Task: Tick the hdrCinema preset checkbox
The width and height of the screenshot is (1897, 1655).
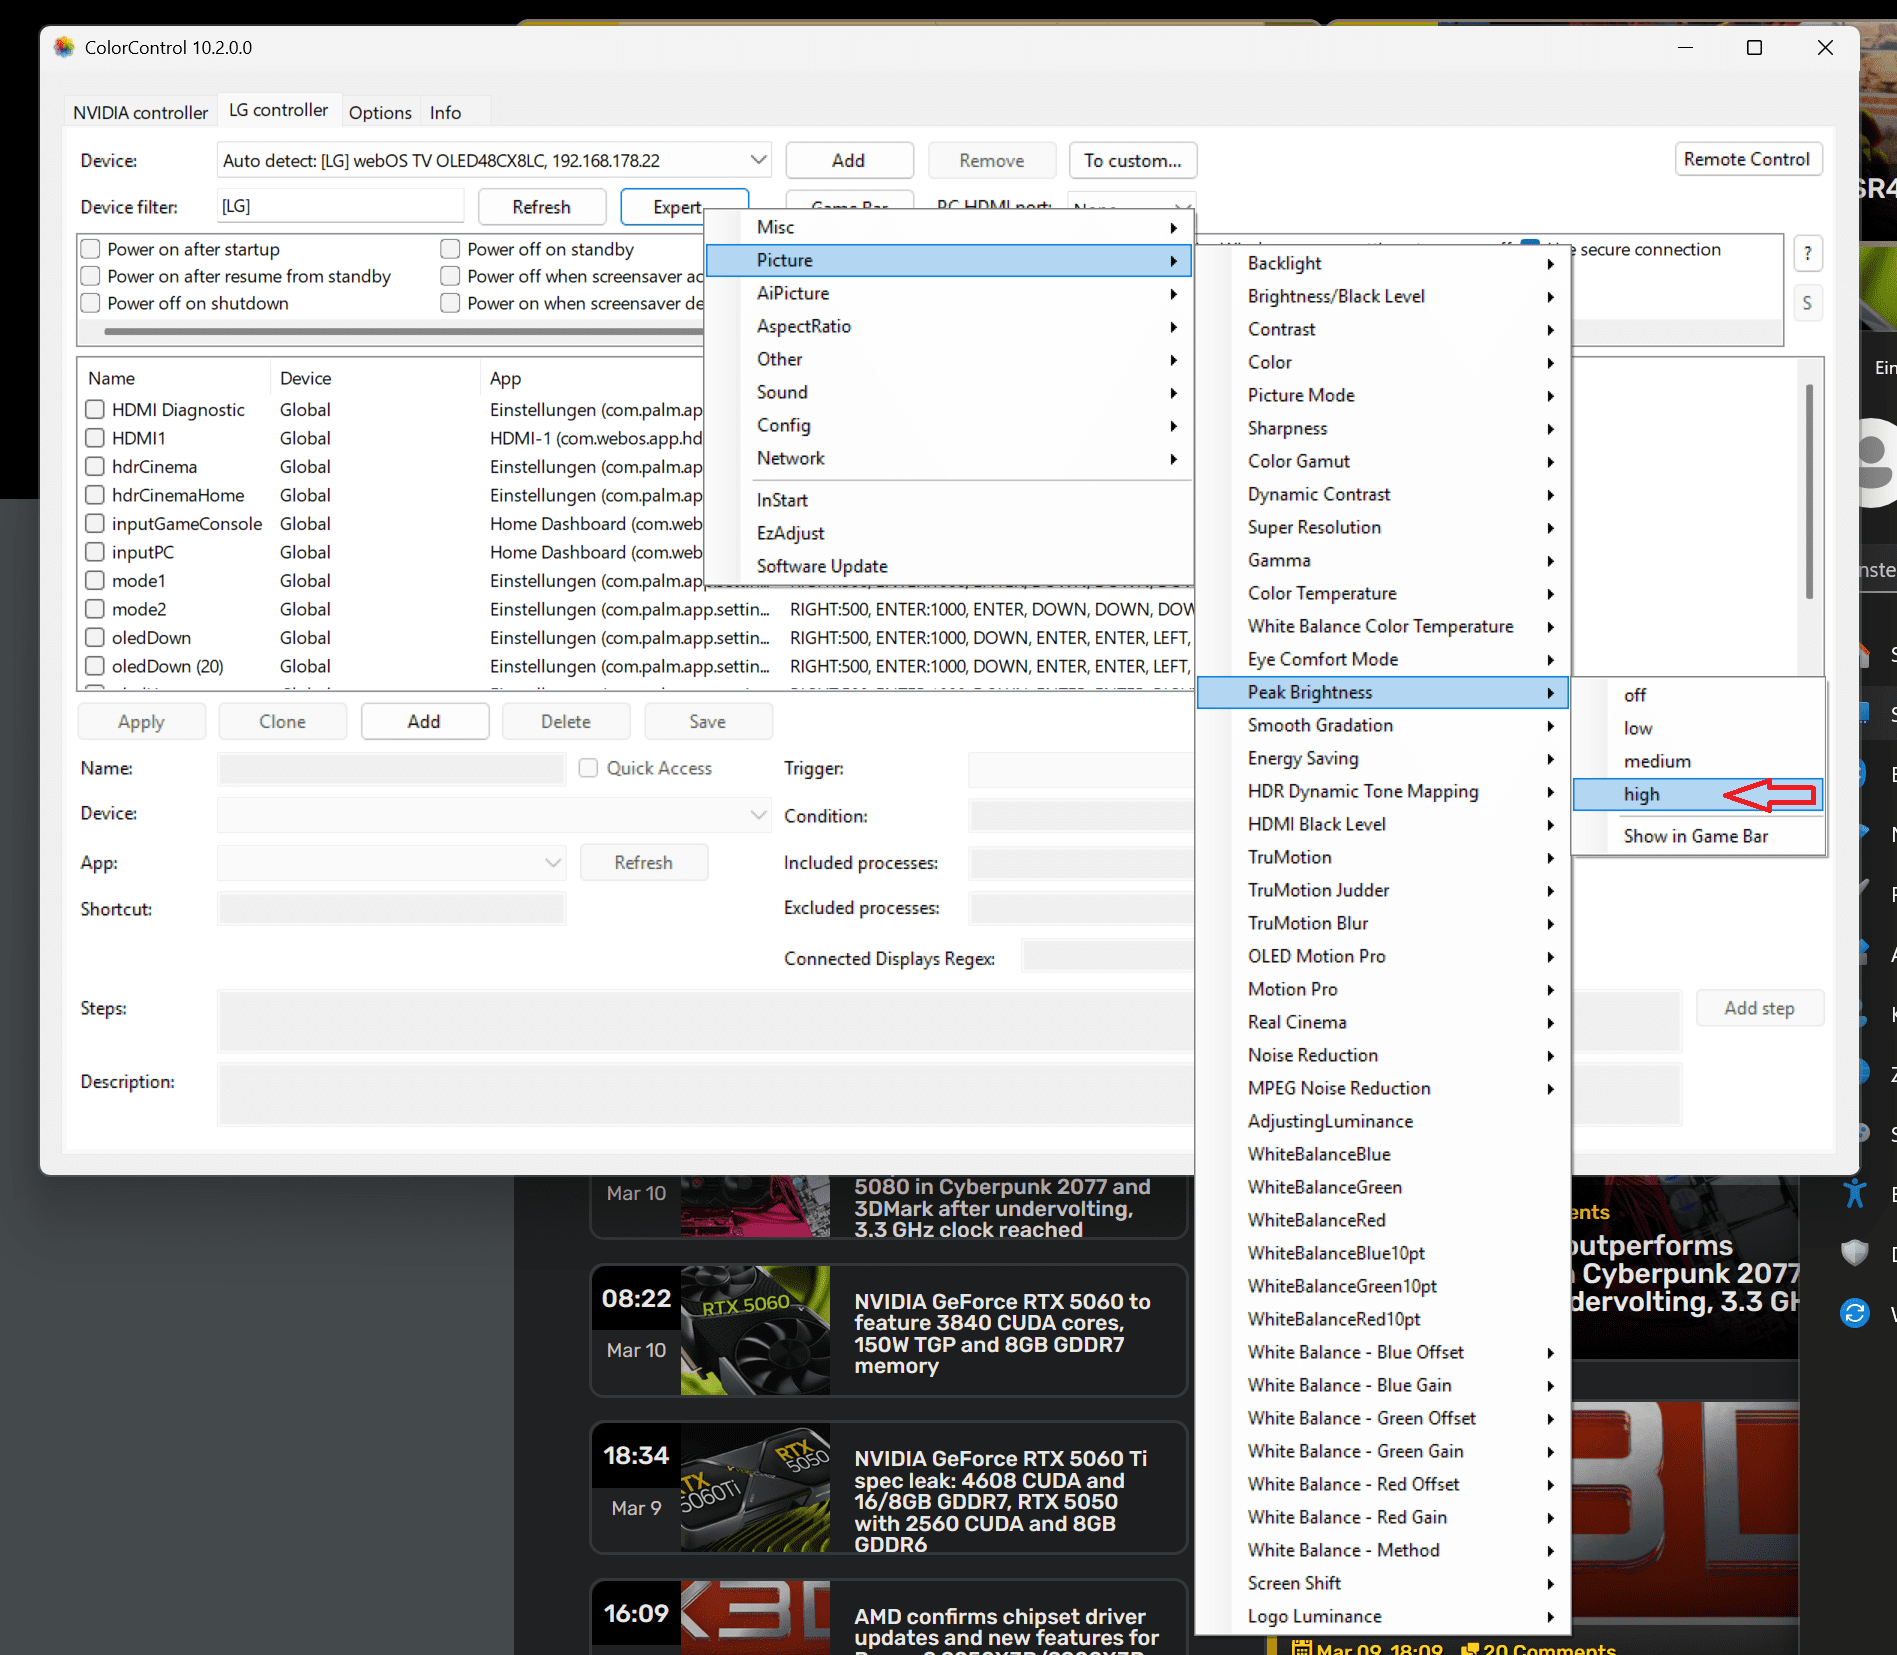Action: point(95,466)
